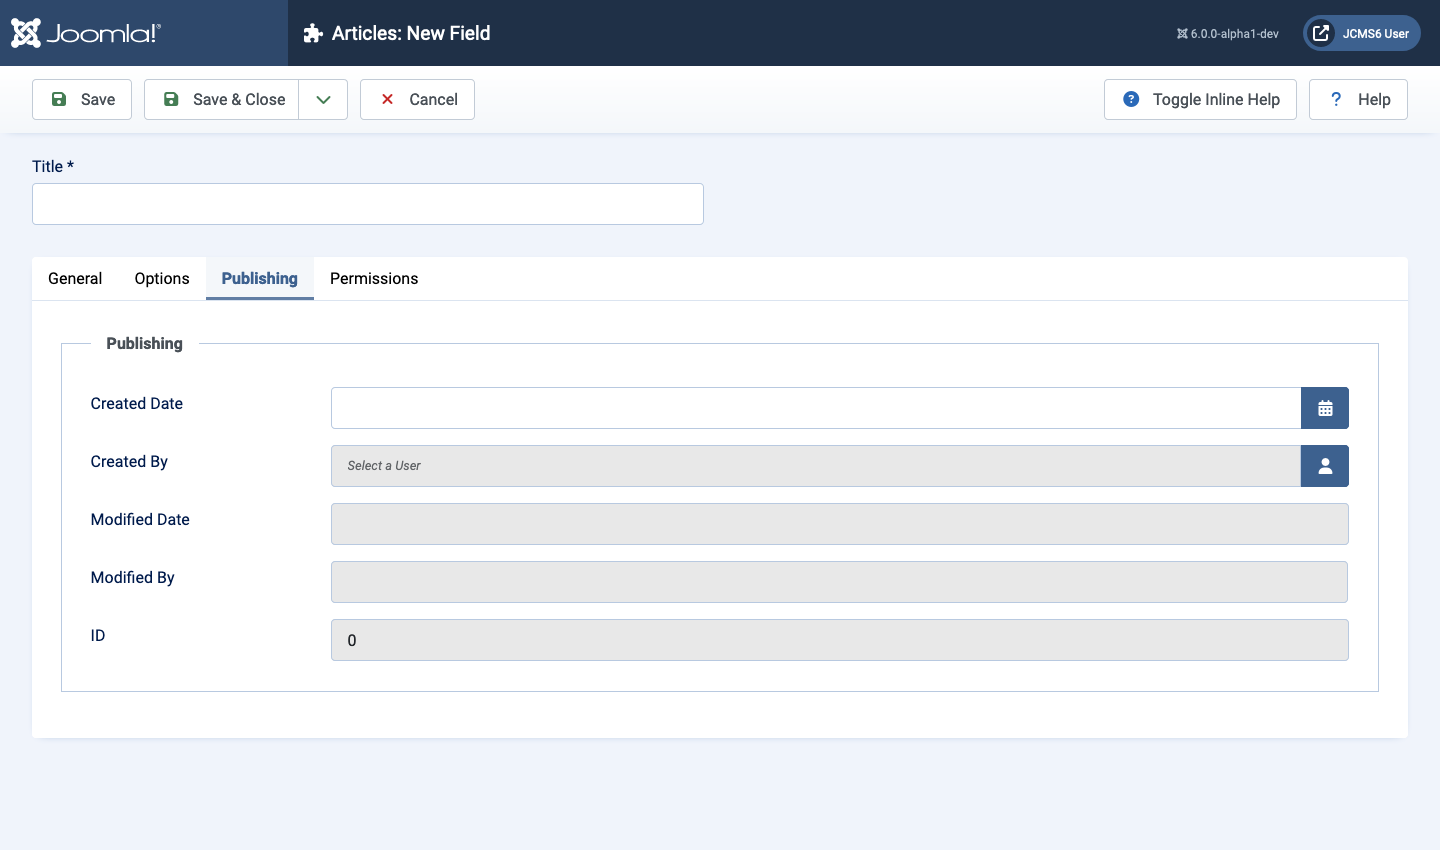Image resolution: width=1440 pixels, height=850 pixels.
Task: Click the external link icon on JCMS6 User
Action: tap(1320, 32)
